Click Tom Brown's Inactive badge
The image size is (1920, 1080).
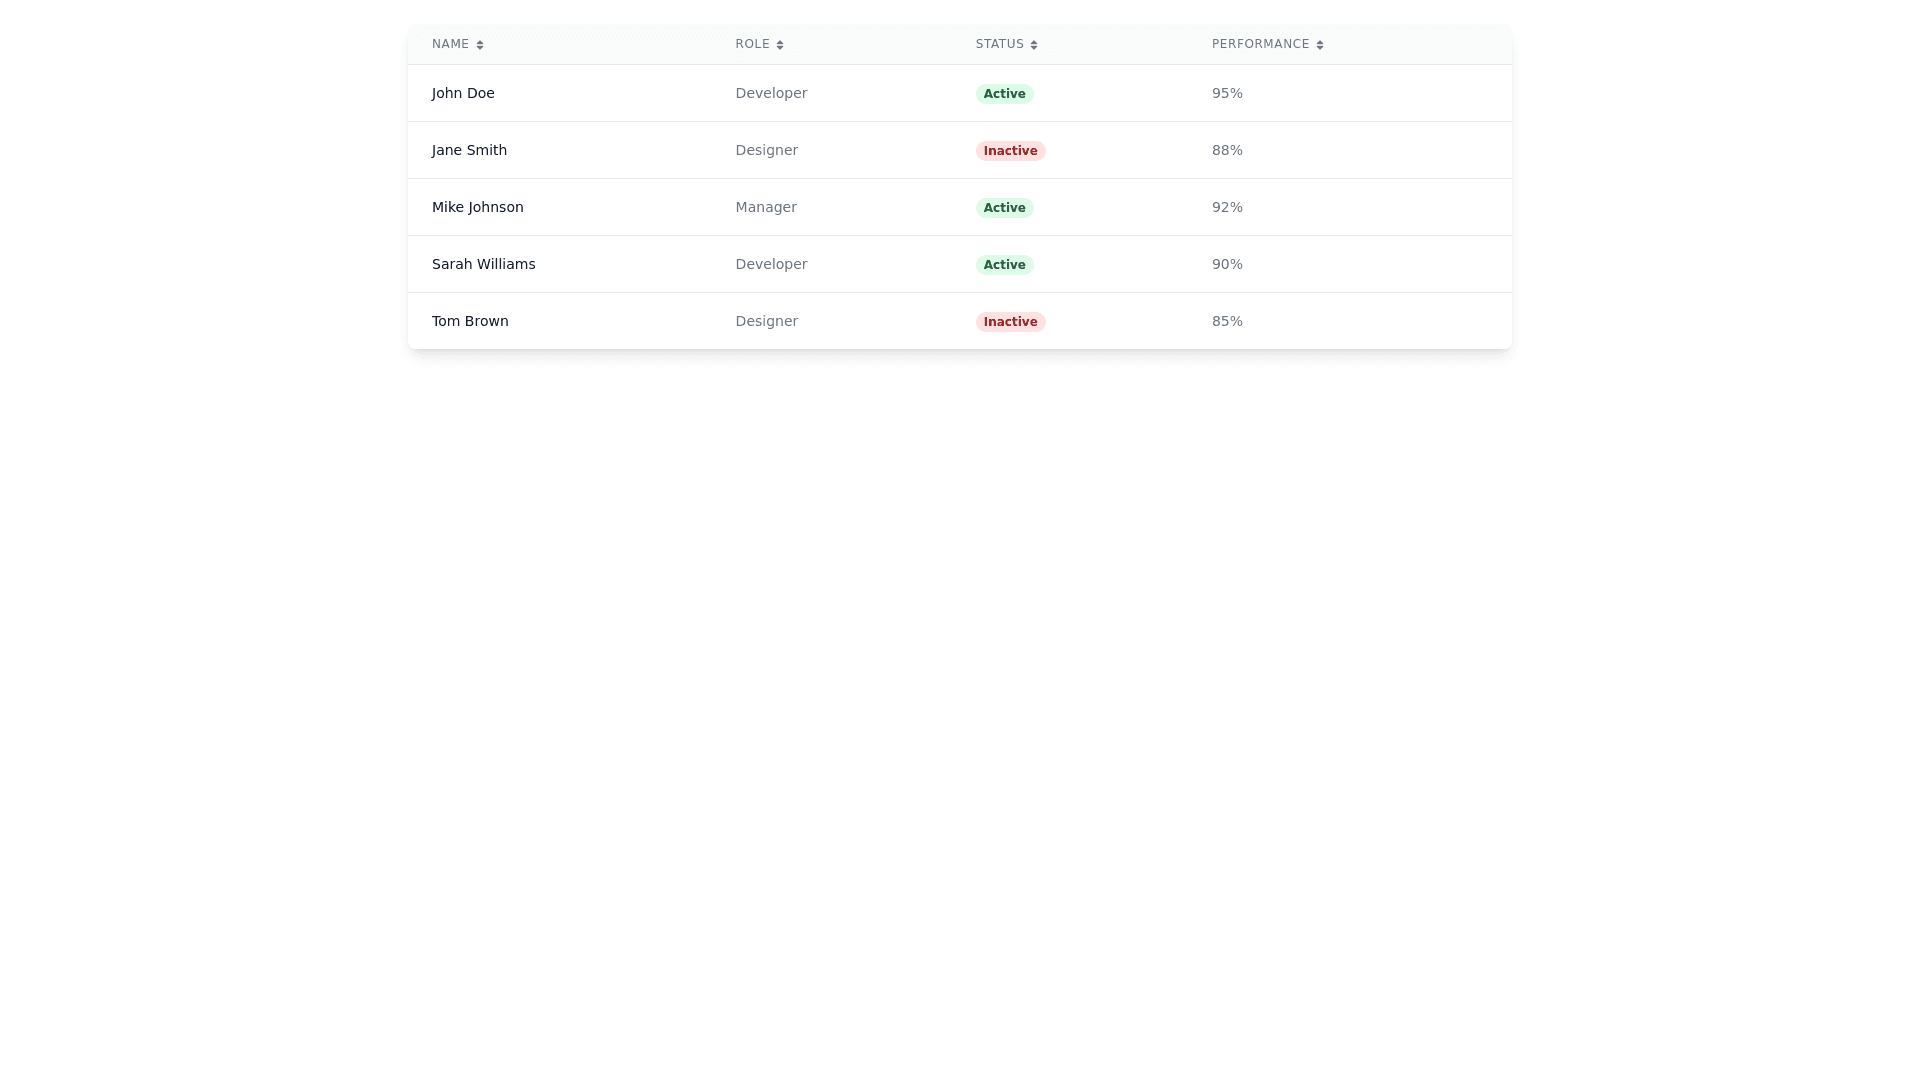1010,322
